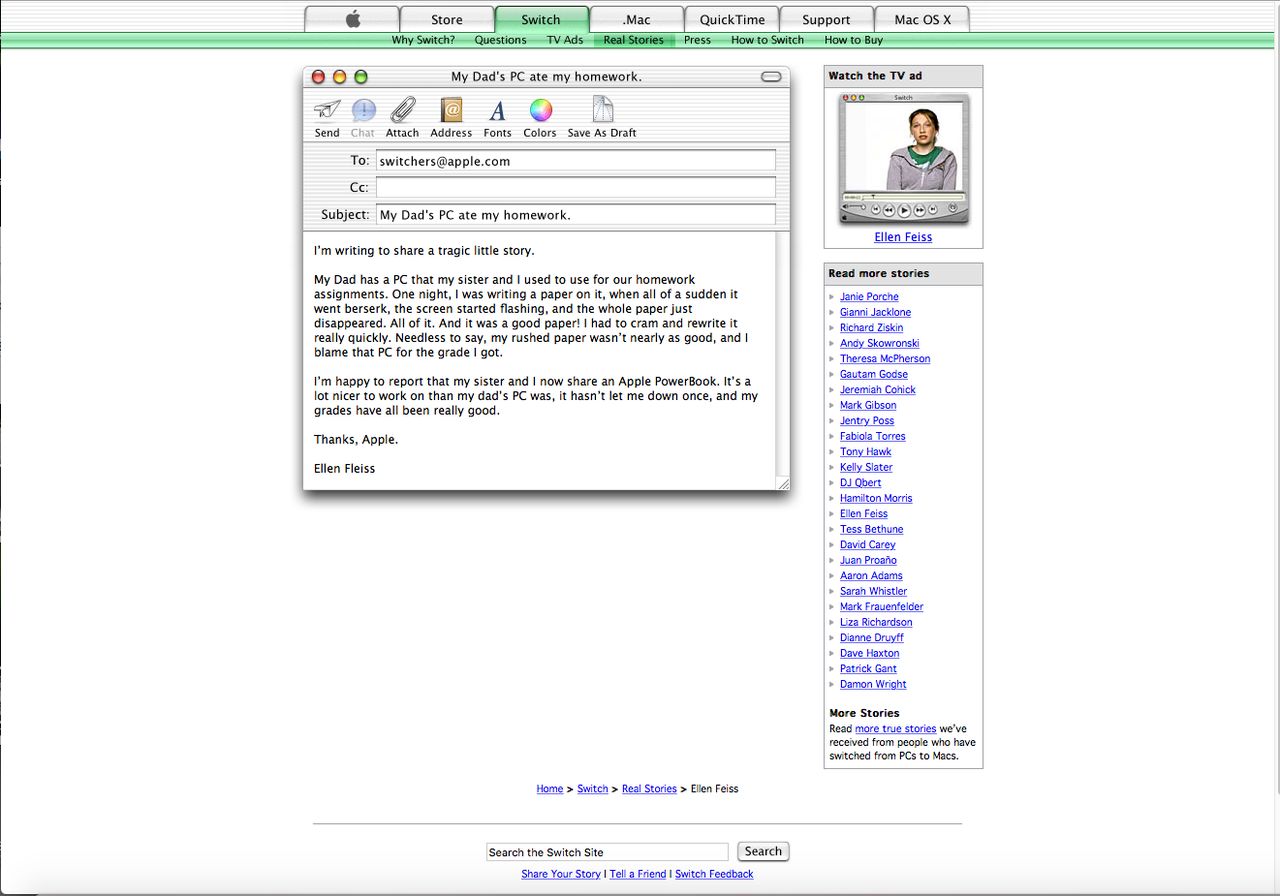This screenshot has width=1280, height=896.
Task: Open the Address book icon
Action: click(451, 110)
